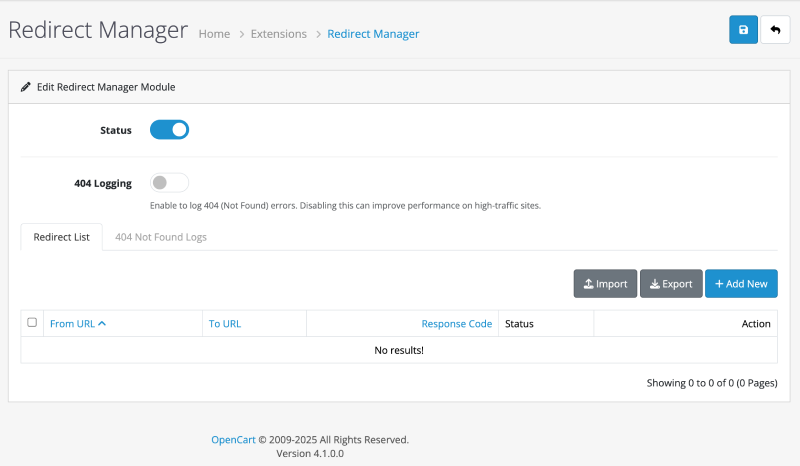Click the upload icon on Import button
Image resolution: width=800 pixels, height=466 pixels.
(x=588, y=284)
